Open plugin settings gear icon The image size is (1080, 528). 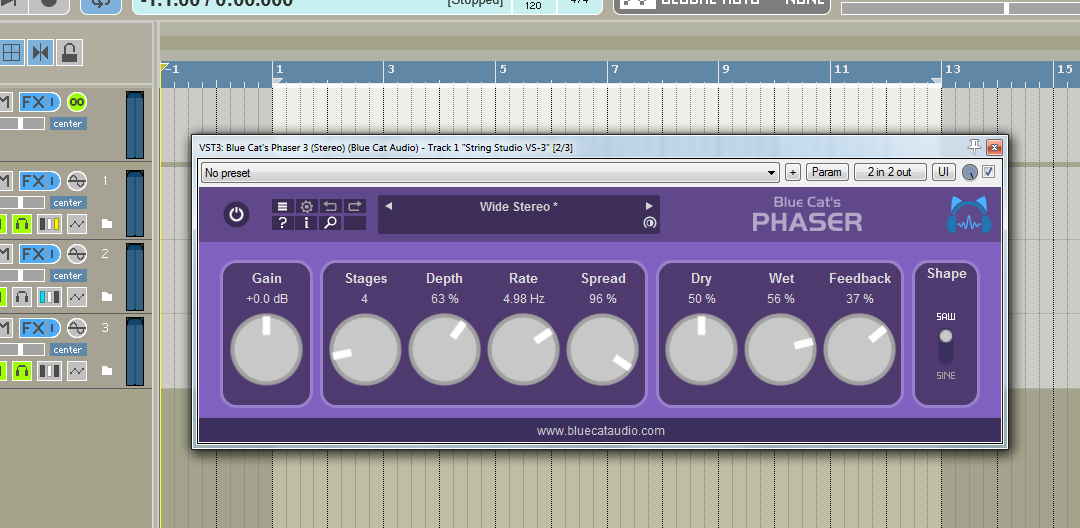point(307,206)
